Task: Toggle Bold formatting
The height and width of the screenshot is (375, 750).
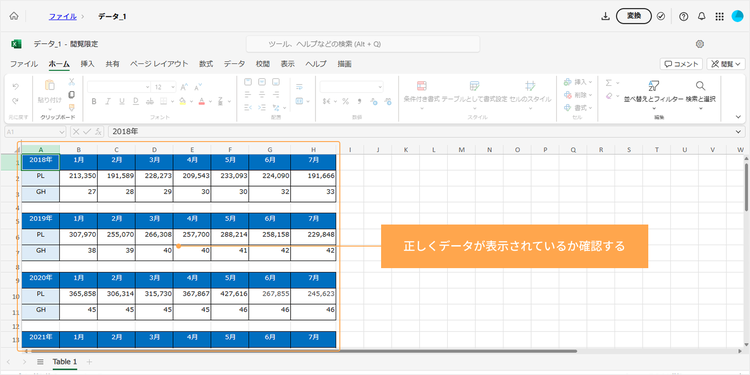Action: pos(94,101)
